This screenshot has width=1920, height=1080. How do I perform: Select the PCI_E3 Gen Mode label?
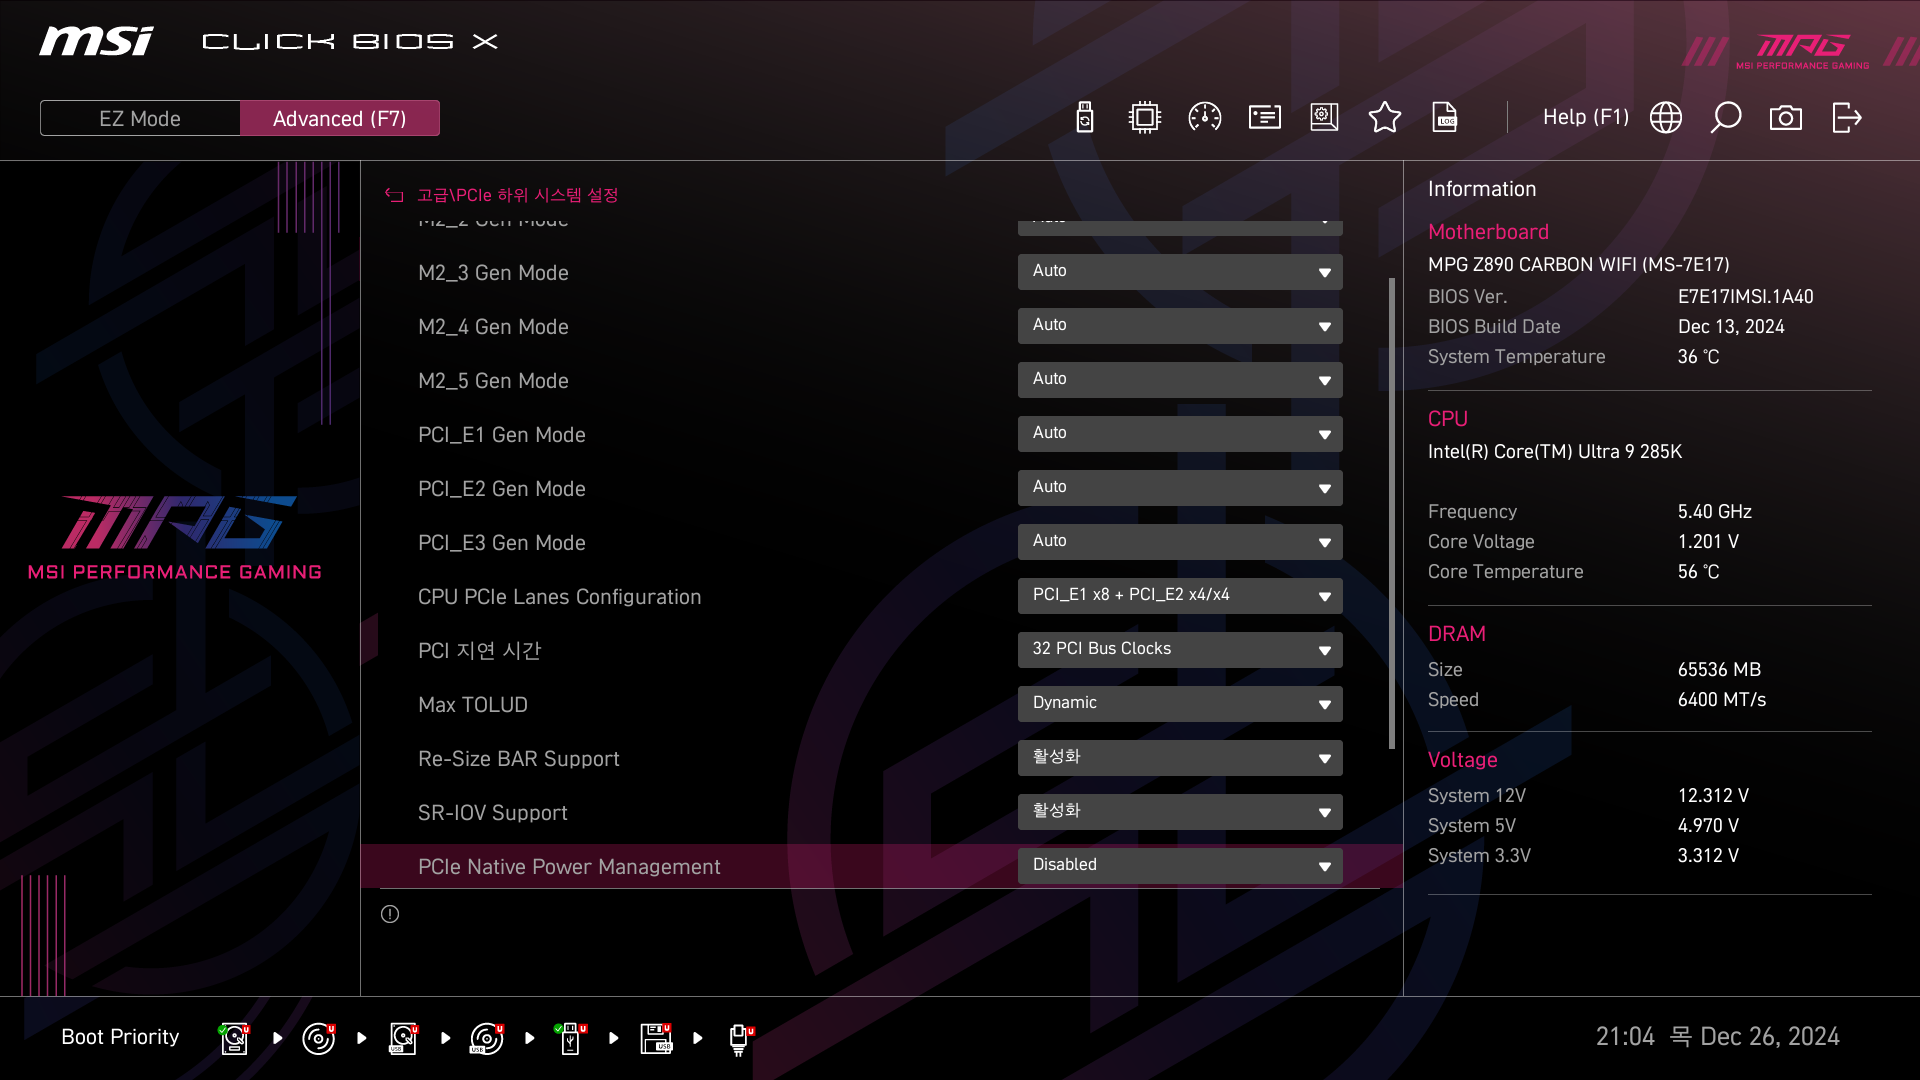pyautogui.click(x=502, y=543)
